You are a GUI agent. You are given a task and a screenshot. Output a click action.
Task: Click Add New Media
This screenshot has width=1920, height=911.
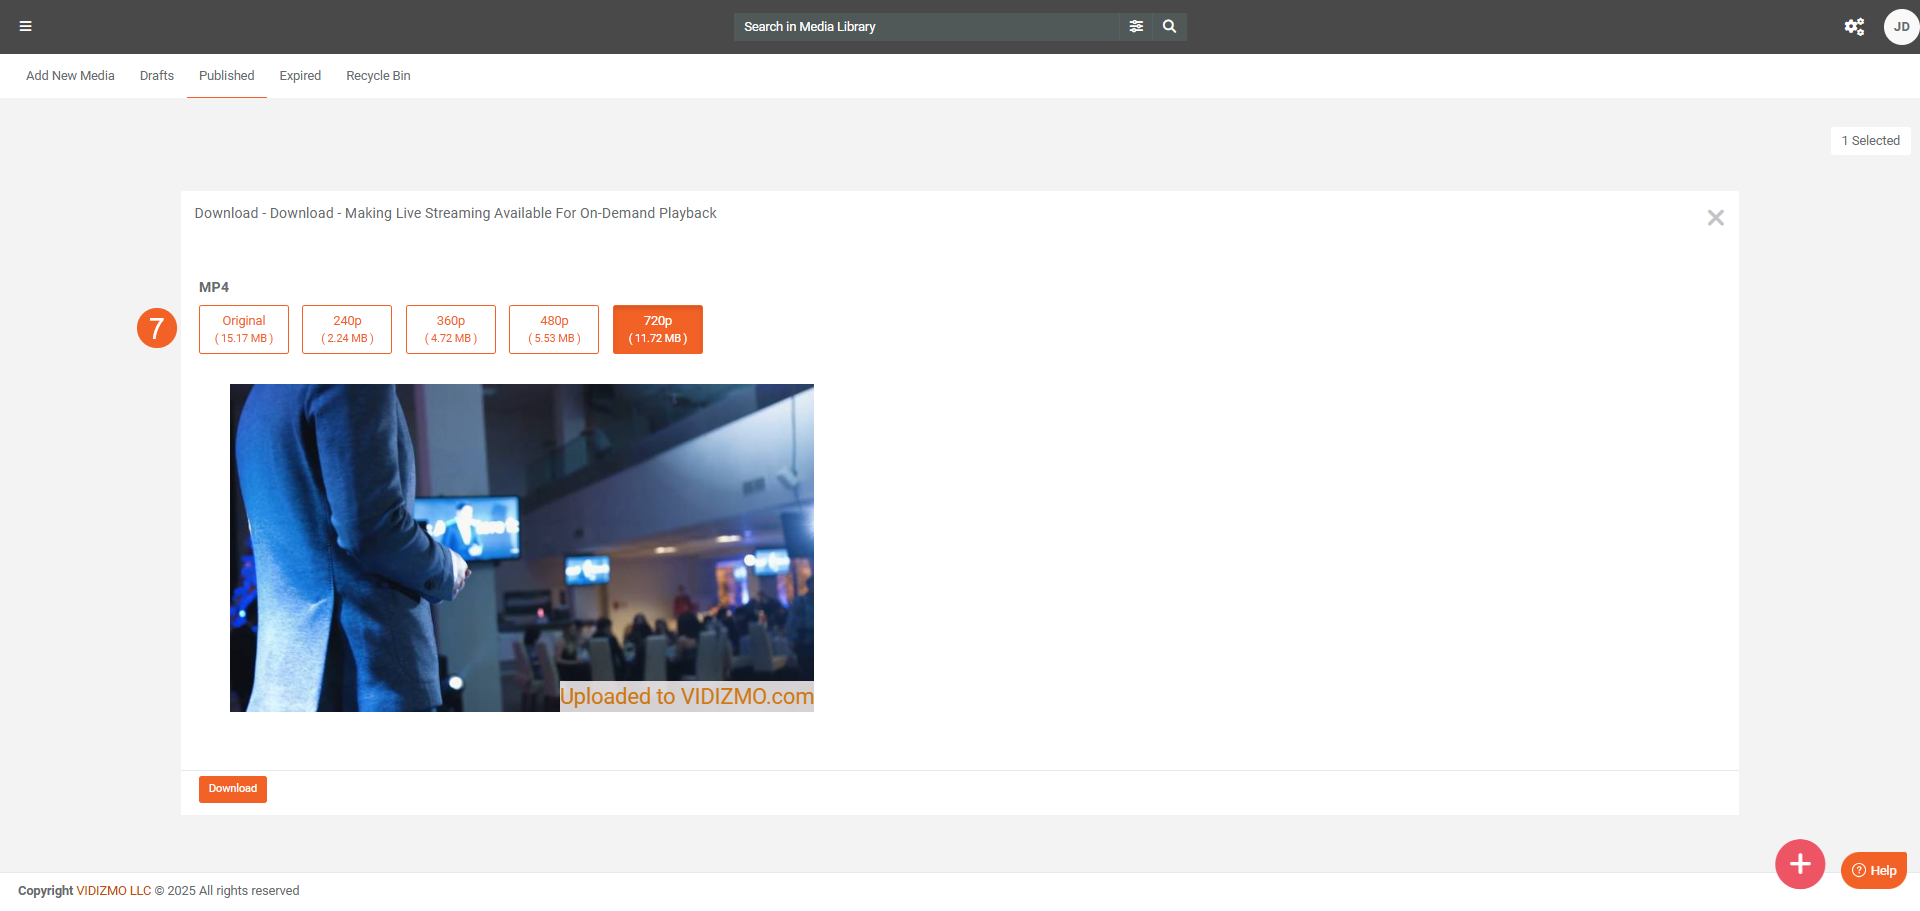(x=70, y=76)
